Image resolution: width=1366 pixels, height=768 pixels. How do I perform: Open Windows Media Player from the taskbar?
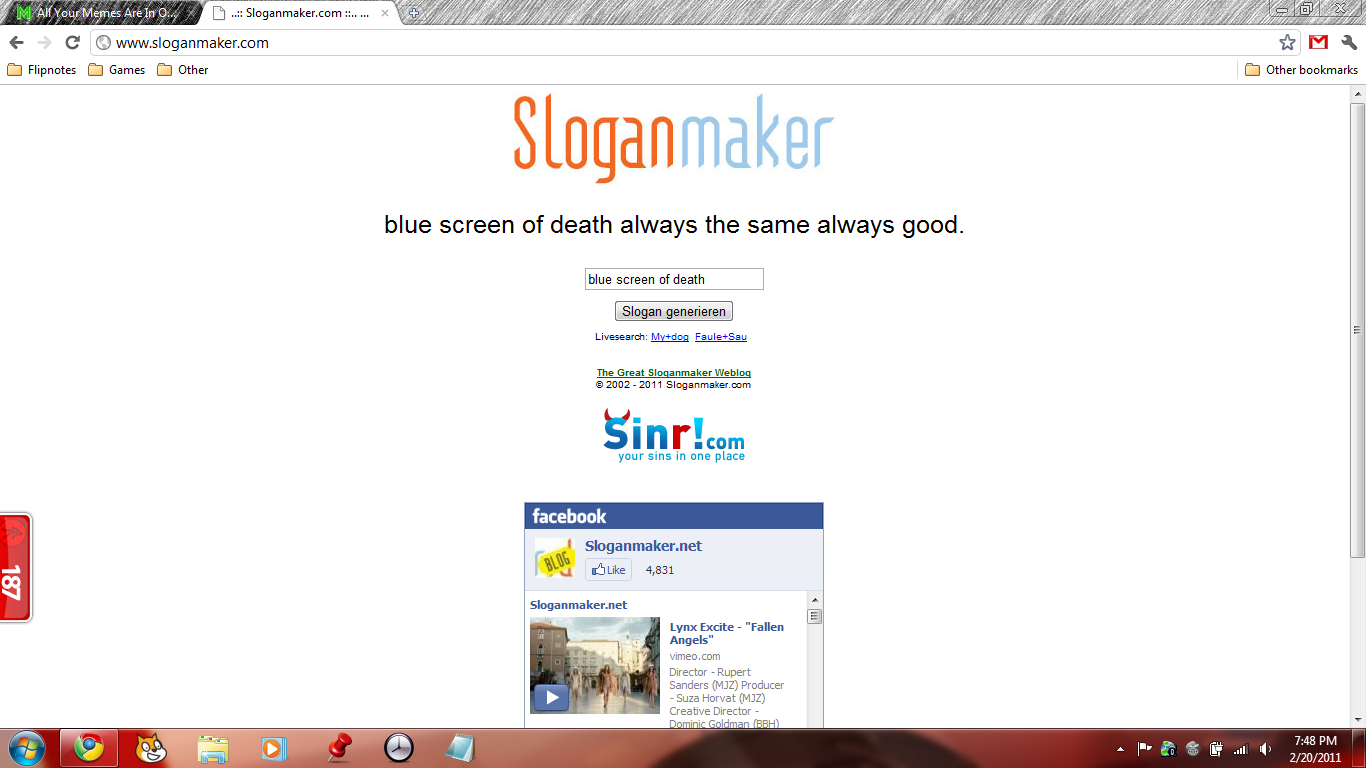[x=272, y=748]
